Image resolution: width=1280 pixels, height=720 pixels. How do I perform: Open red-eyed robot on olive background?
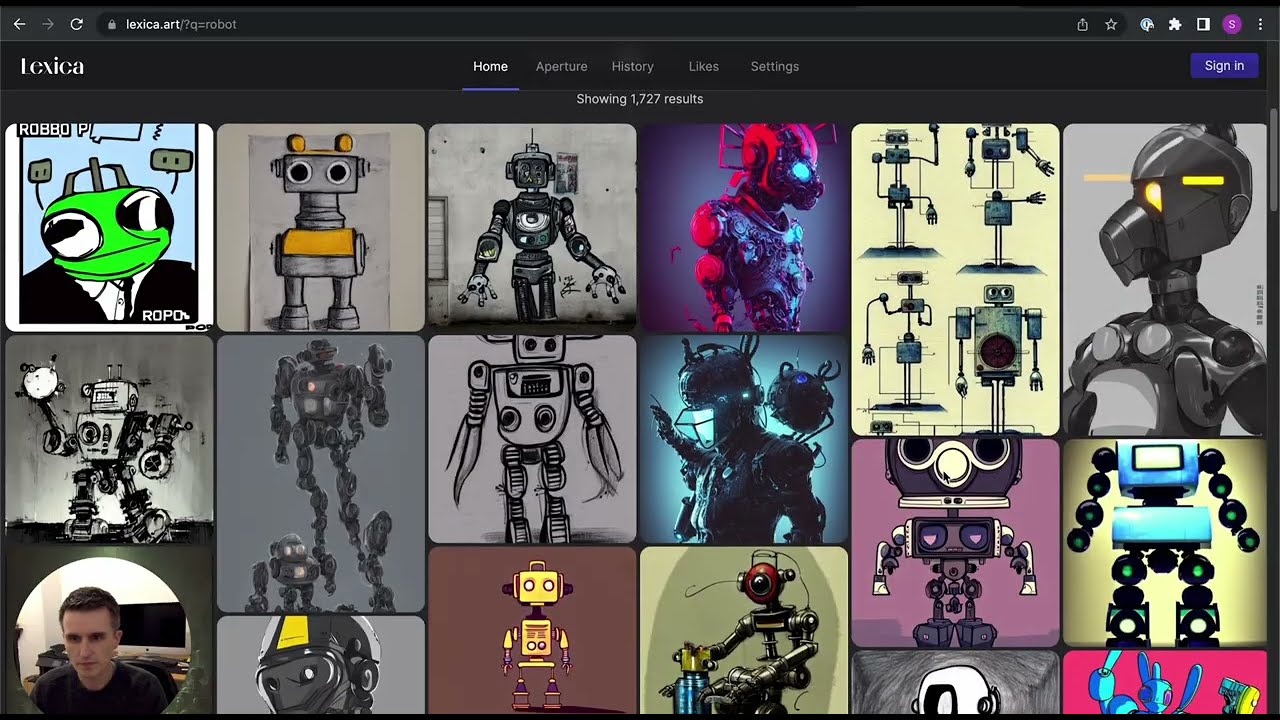click(x=744, y=630)
